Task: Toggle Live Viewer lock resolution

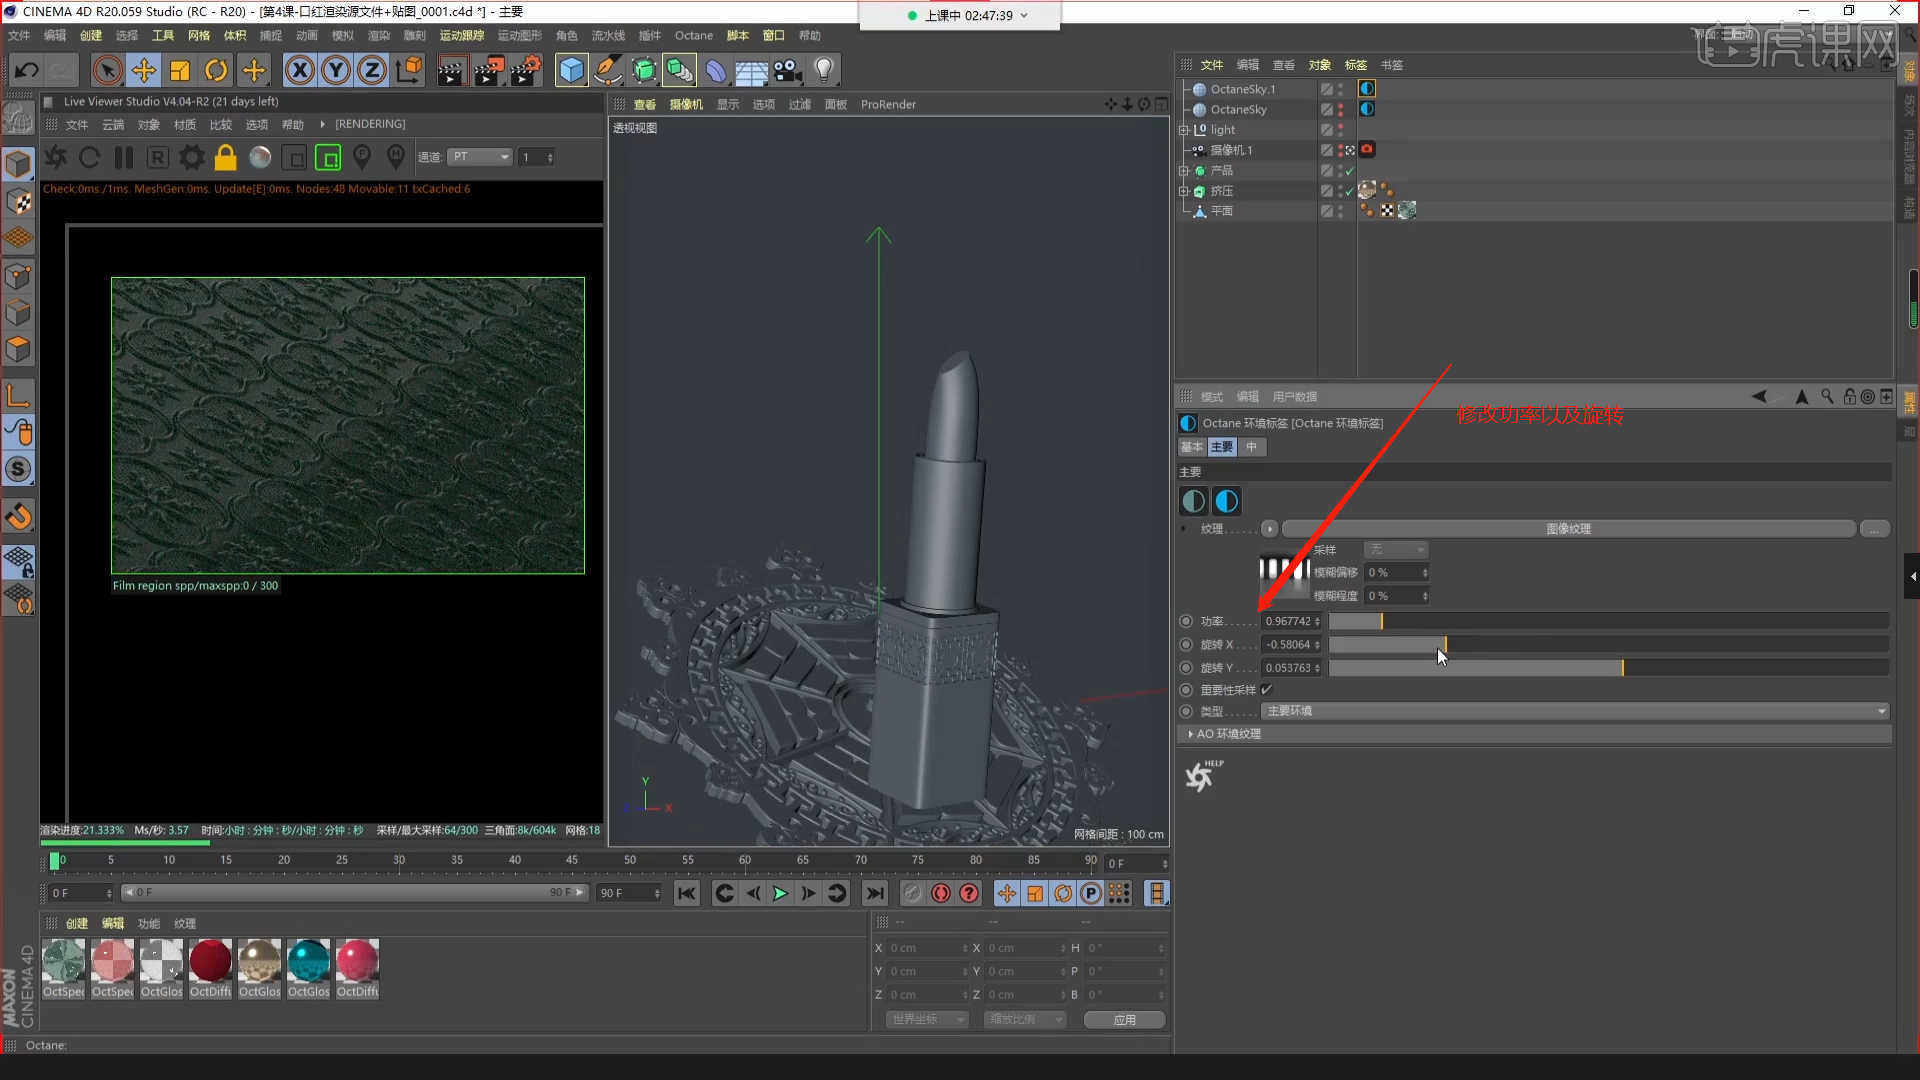Action: click(226, 157)
